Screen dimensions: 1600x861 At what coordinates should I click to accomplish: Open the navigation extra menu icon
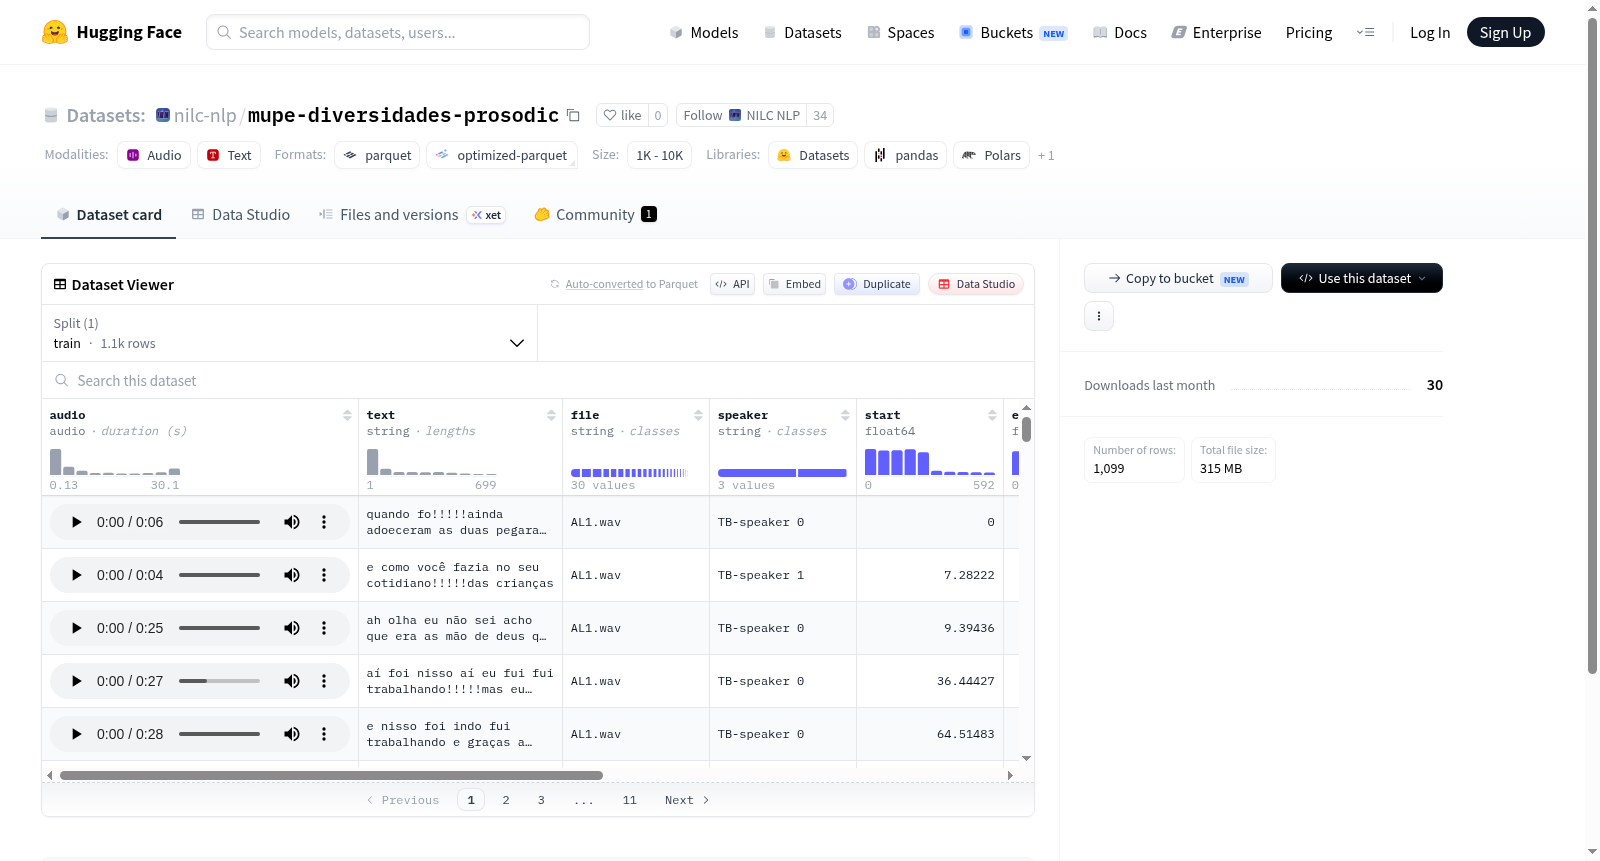1365,32
